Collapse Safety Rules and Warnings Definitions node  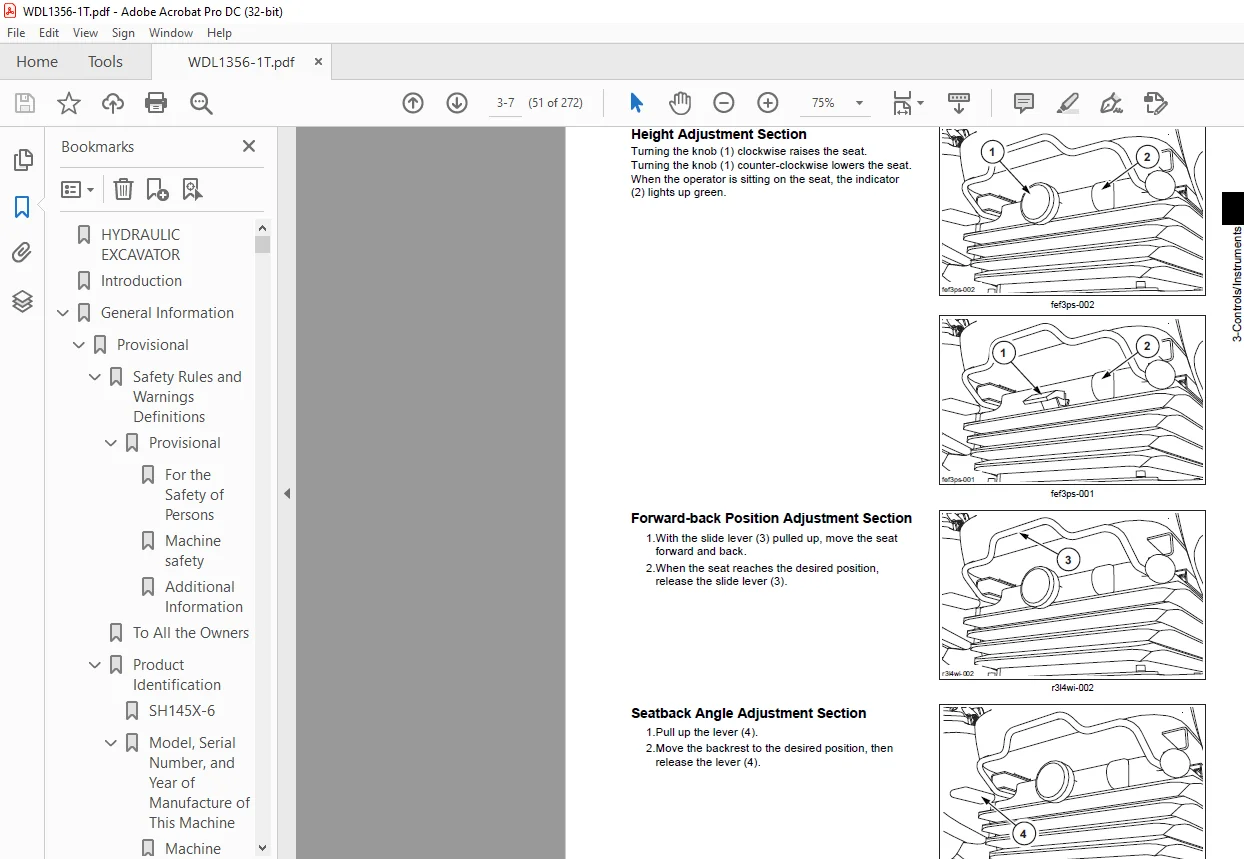(x=95, y=377)
